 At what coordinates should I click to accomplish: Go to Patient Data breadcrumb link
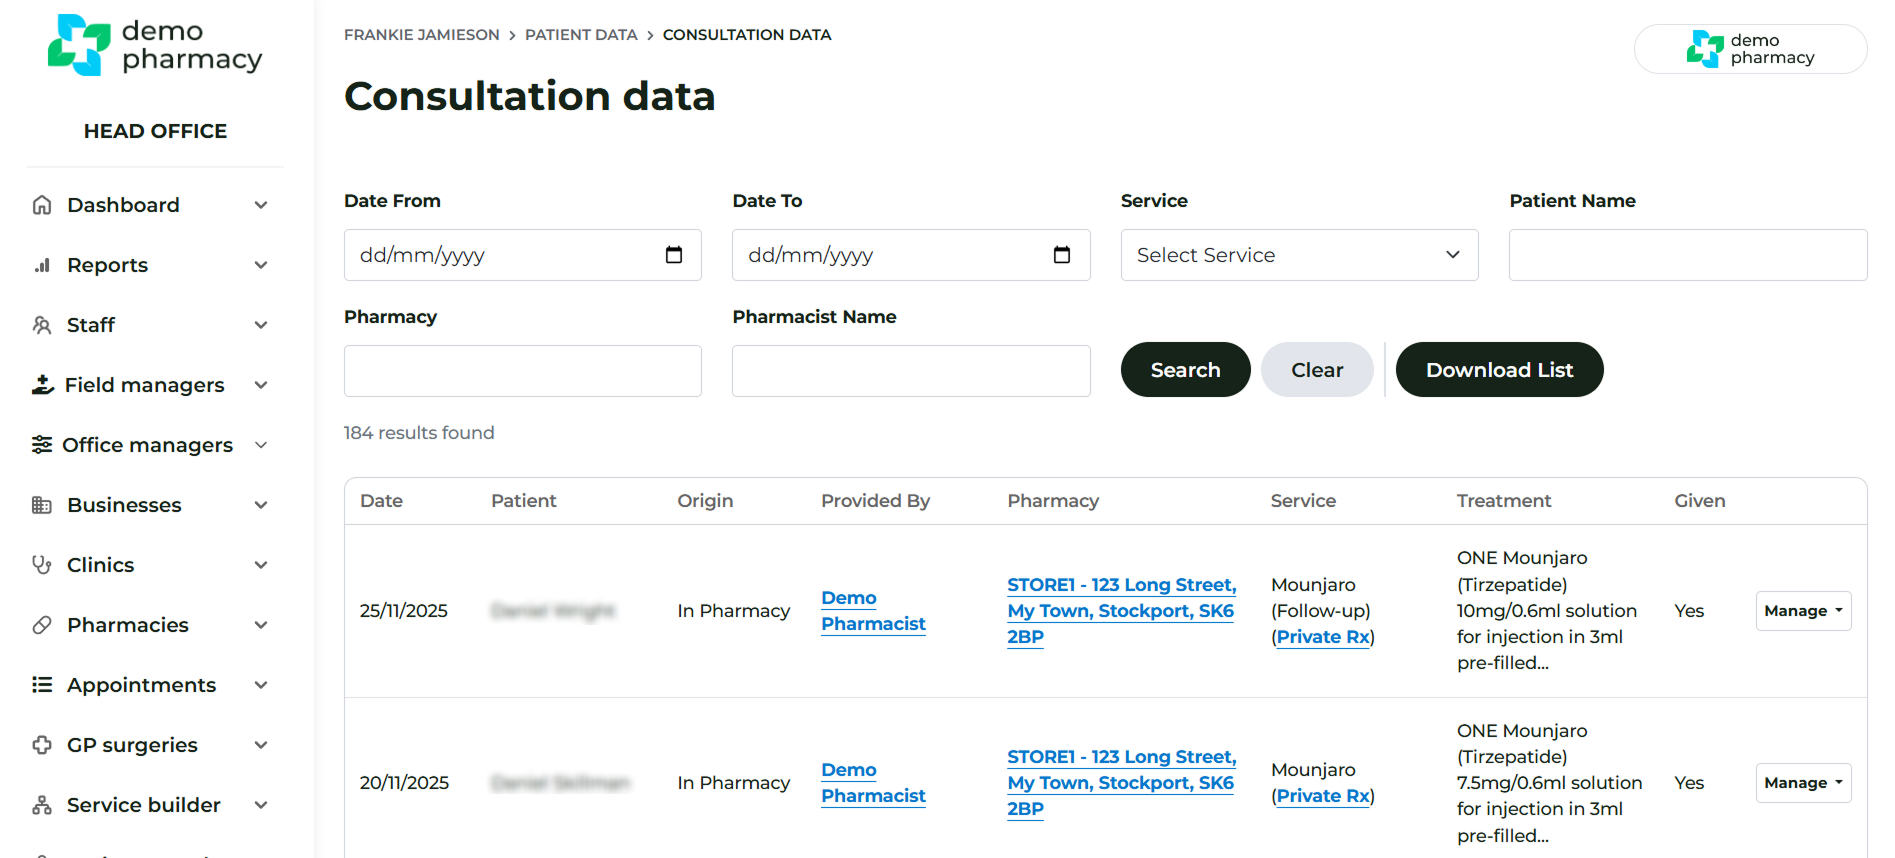tap(581, 35)
